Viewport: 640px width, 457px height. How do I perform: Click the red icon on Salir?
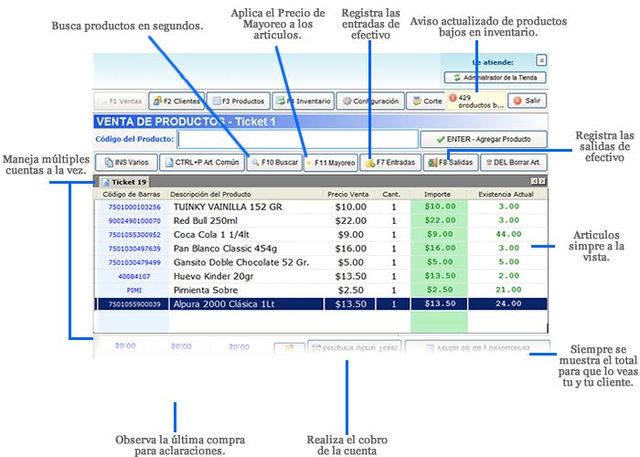pyautogui.click(x=517, y=100)
